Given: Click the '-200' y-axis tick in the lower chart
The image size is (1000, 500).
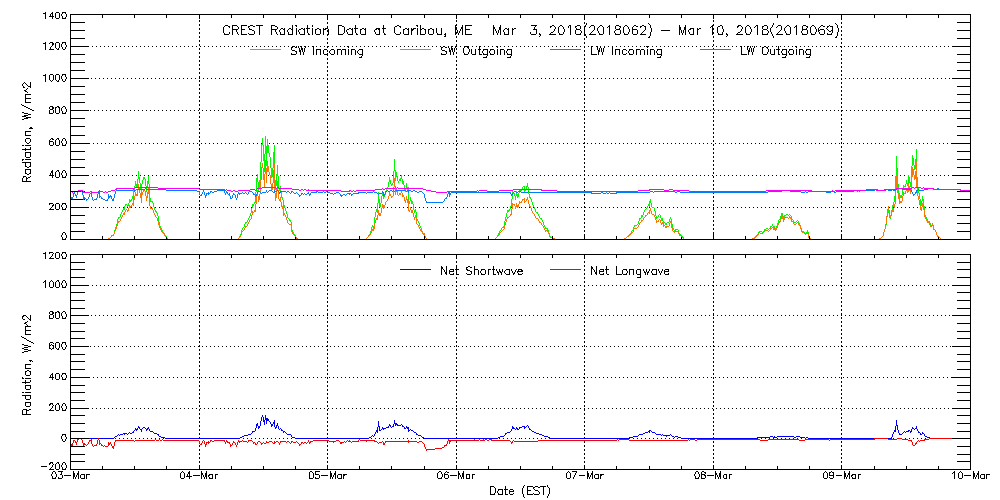Looking at the screenshot, I should 54,466.
